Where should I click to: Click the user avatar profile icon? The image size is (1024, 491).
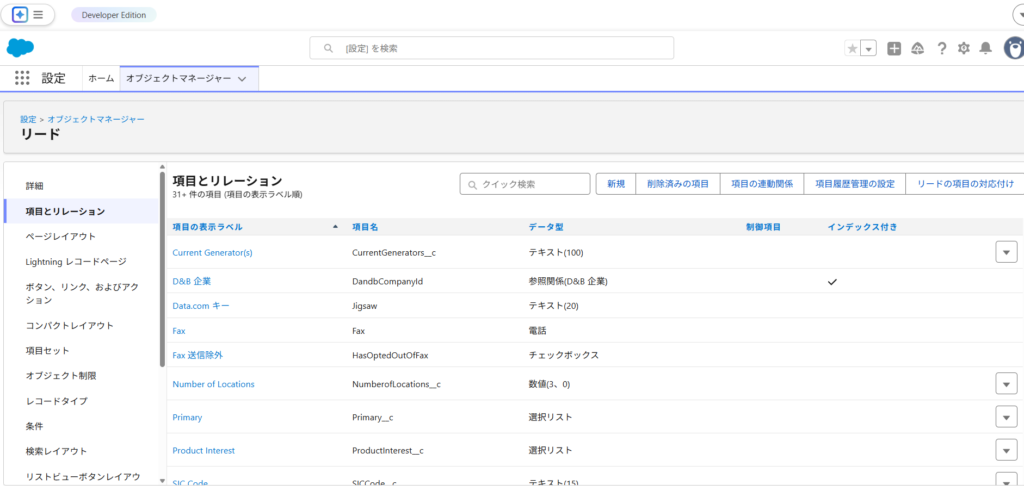[x=1013, y=48]
